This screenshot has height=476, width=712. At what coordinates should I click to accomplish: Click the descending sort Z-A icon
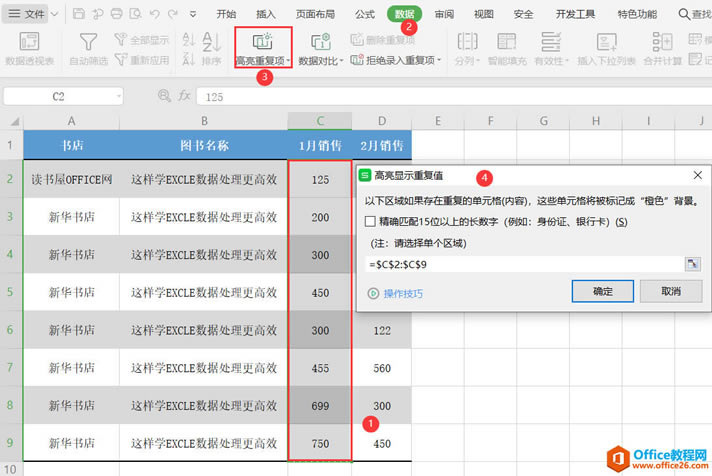188,59
